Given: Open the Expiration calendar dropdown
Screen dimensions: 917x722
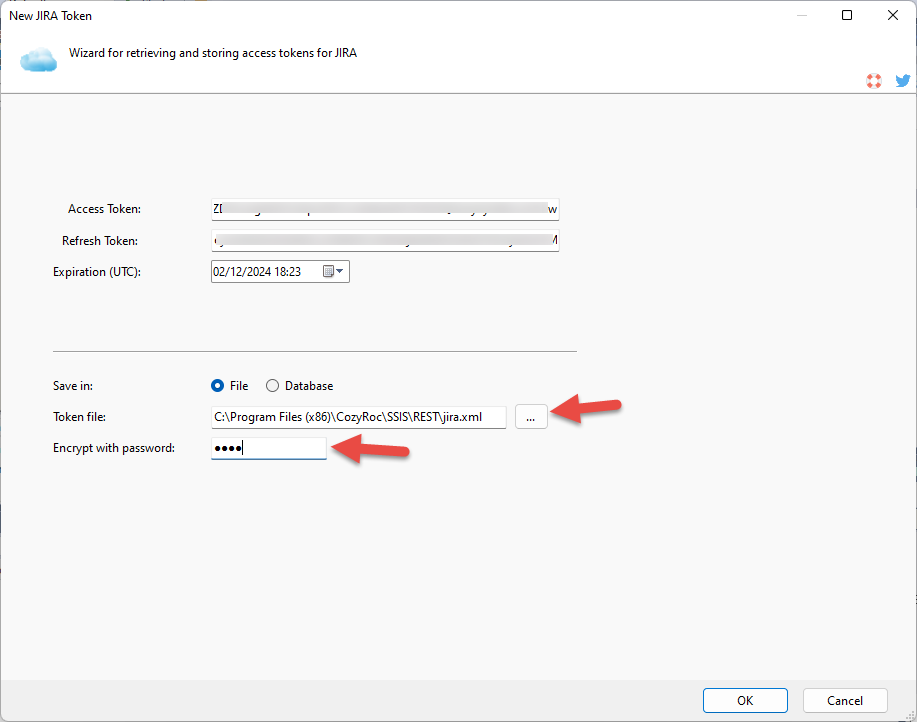Looking at the screenshot, I should click(333, 271).
